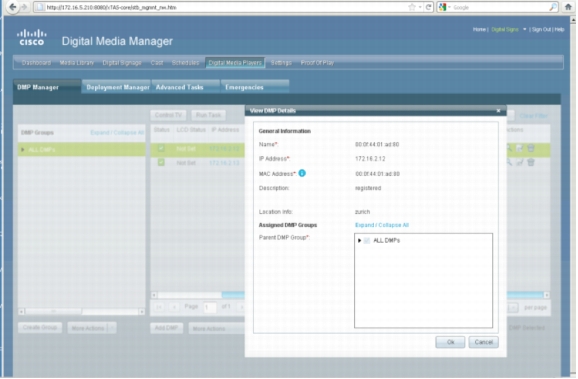Expand ALL DMPs in DMP Groups panel
This screenshot has width=578, height=379.
point(22,150)
